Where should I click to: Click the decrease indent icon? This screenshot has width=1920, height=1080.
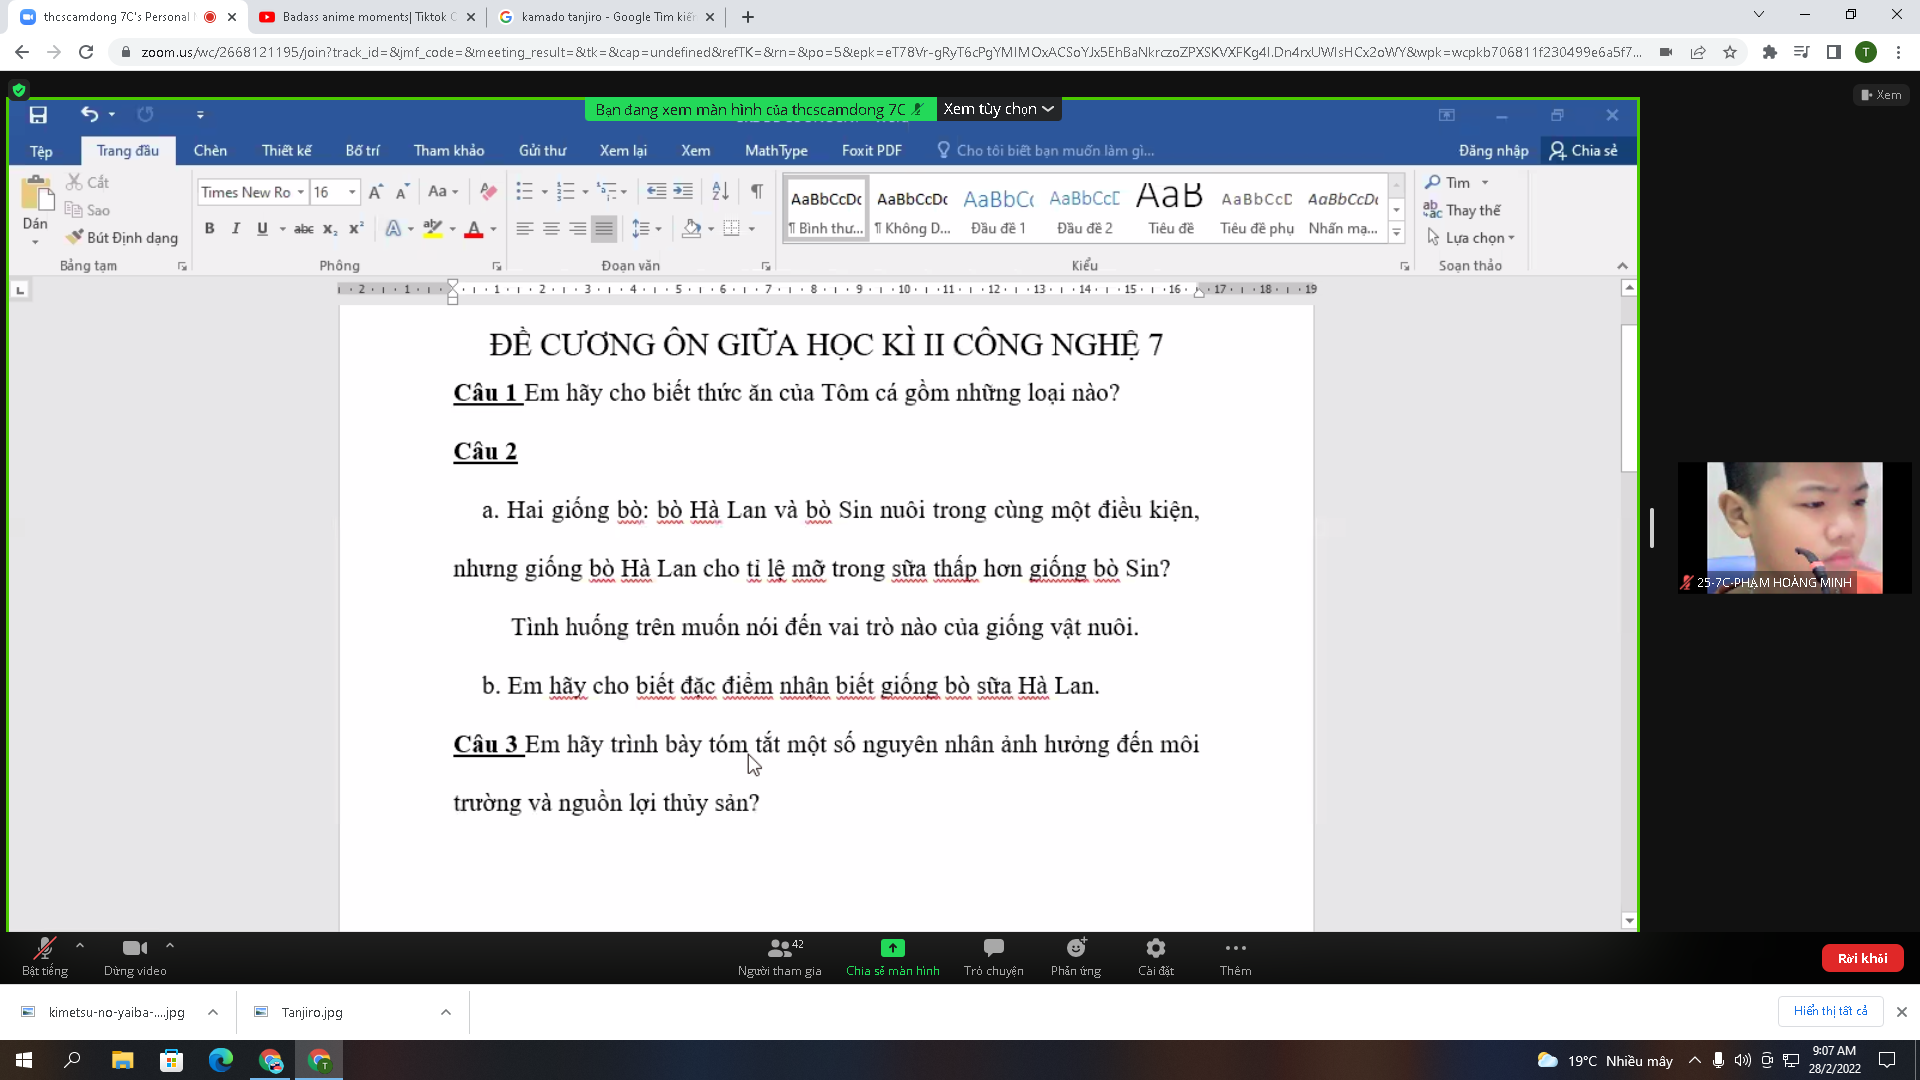pos(656,192)
